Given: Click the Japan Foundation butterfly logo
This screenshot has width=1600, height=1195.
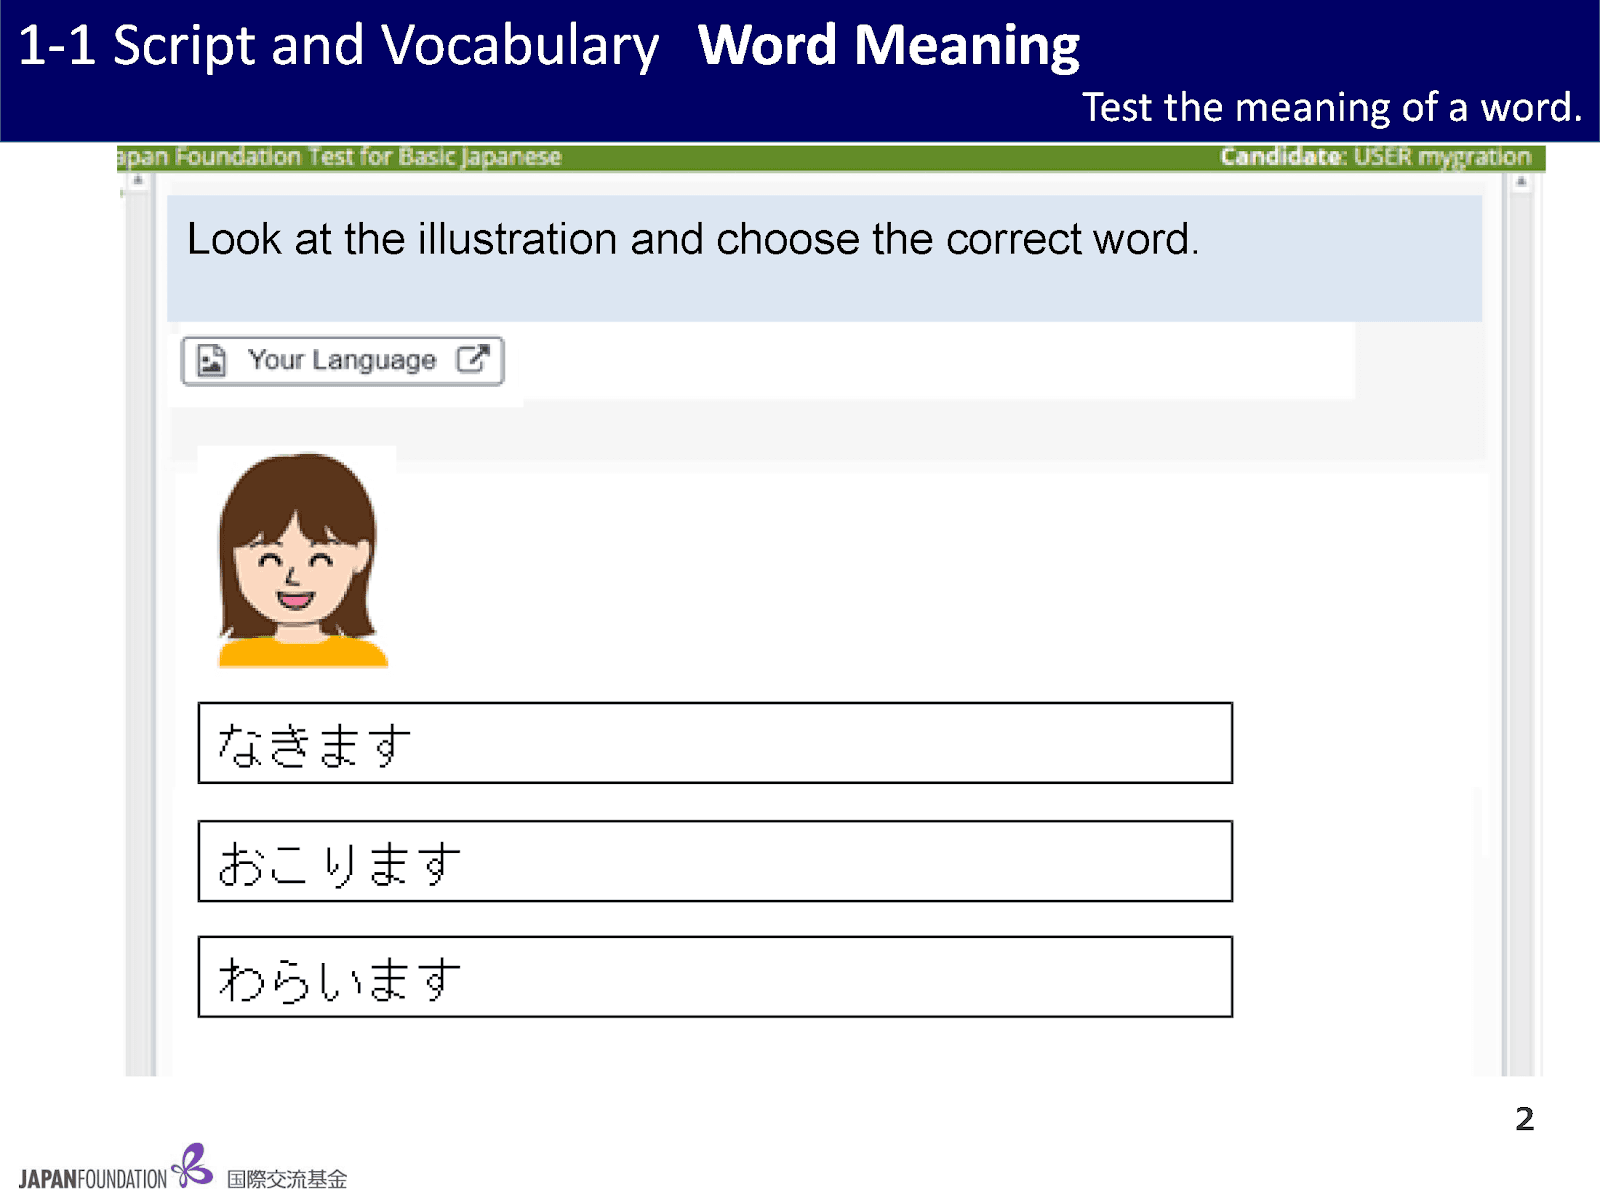Looking at the screenshot, I should point(193,1165).
